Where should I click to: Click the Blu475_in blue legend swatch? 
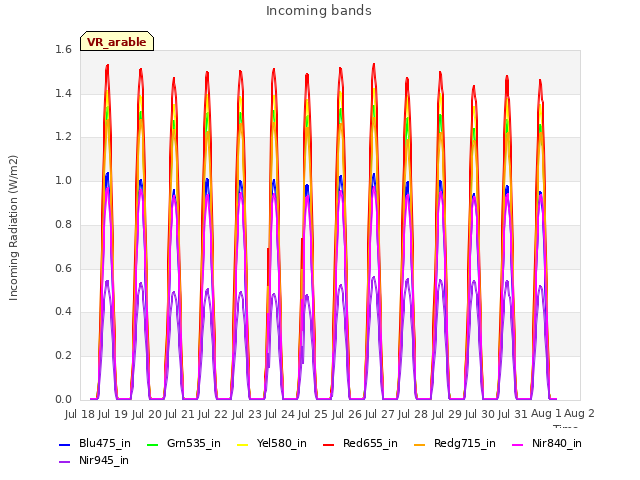click(64, 444)
